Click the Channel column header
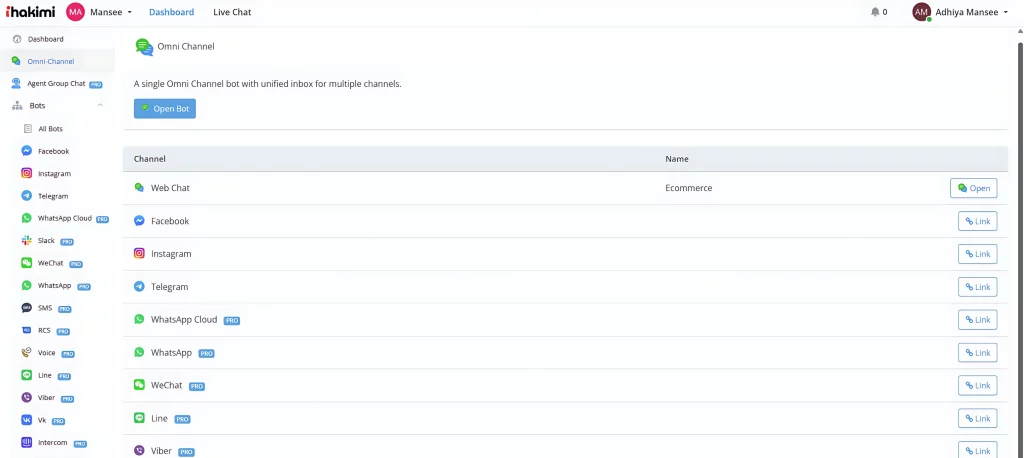The width and height of the screenshot is (1024, 458). coord(150,159)
